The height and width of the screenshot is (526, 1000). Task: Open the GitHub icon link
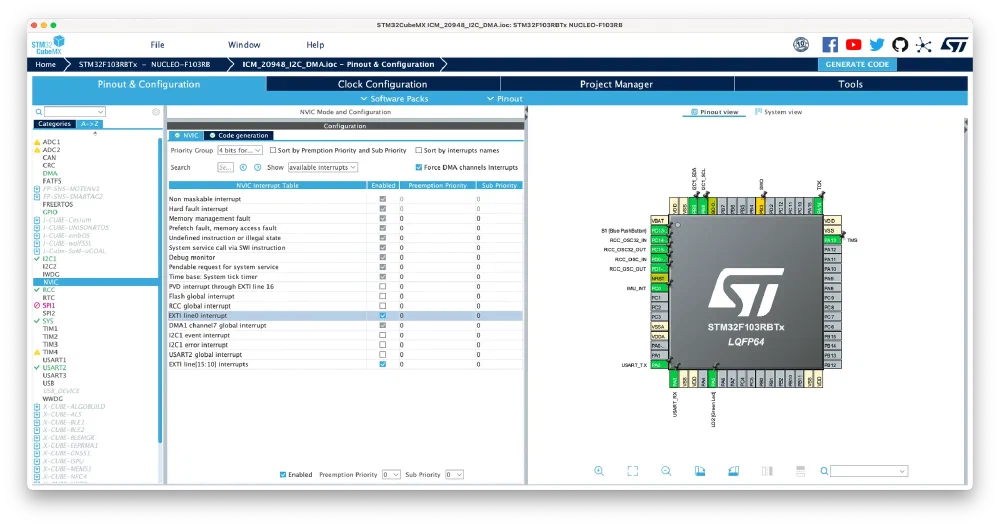[900, 45]
